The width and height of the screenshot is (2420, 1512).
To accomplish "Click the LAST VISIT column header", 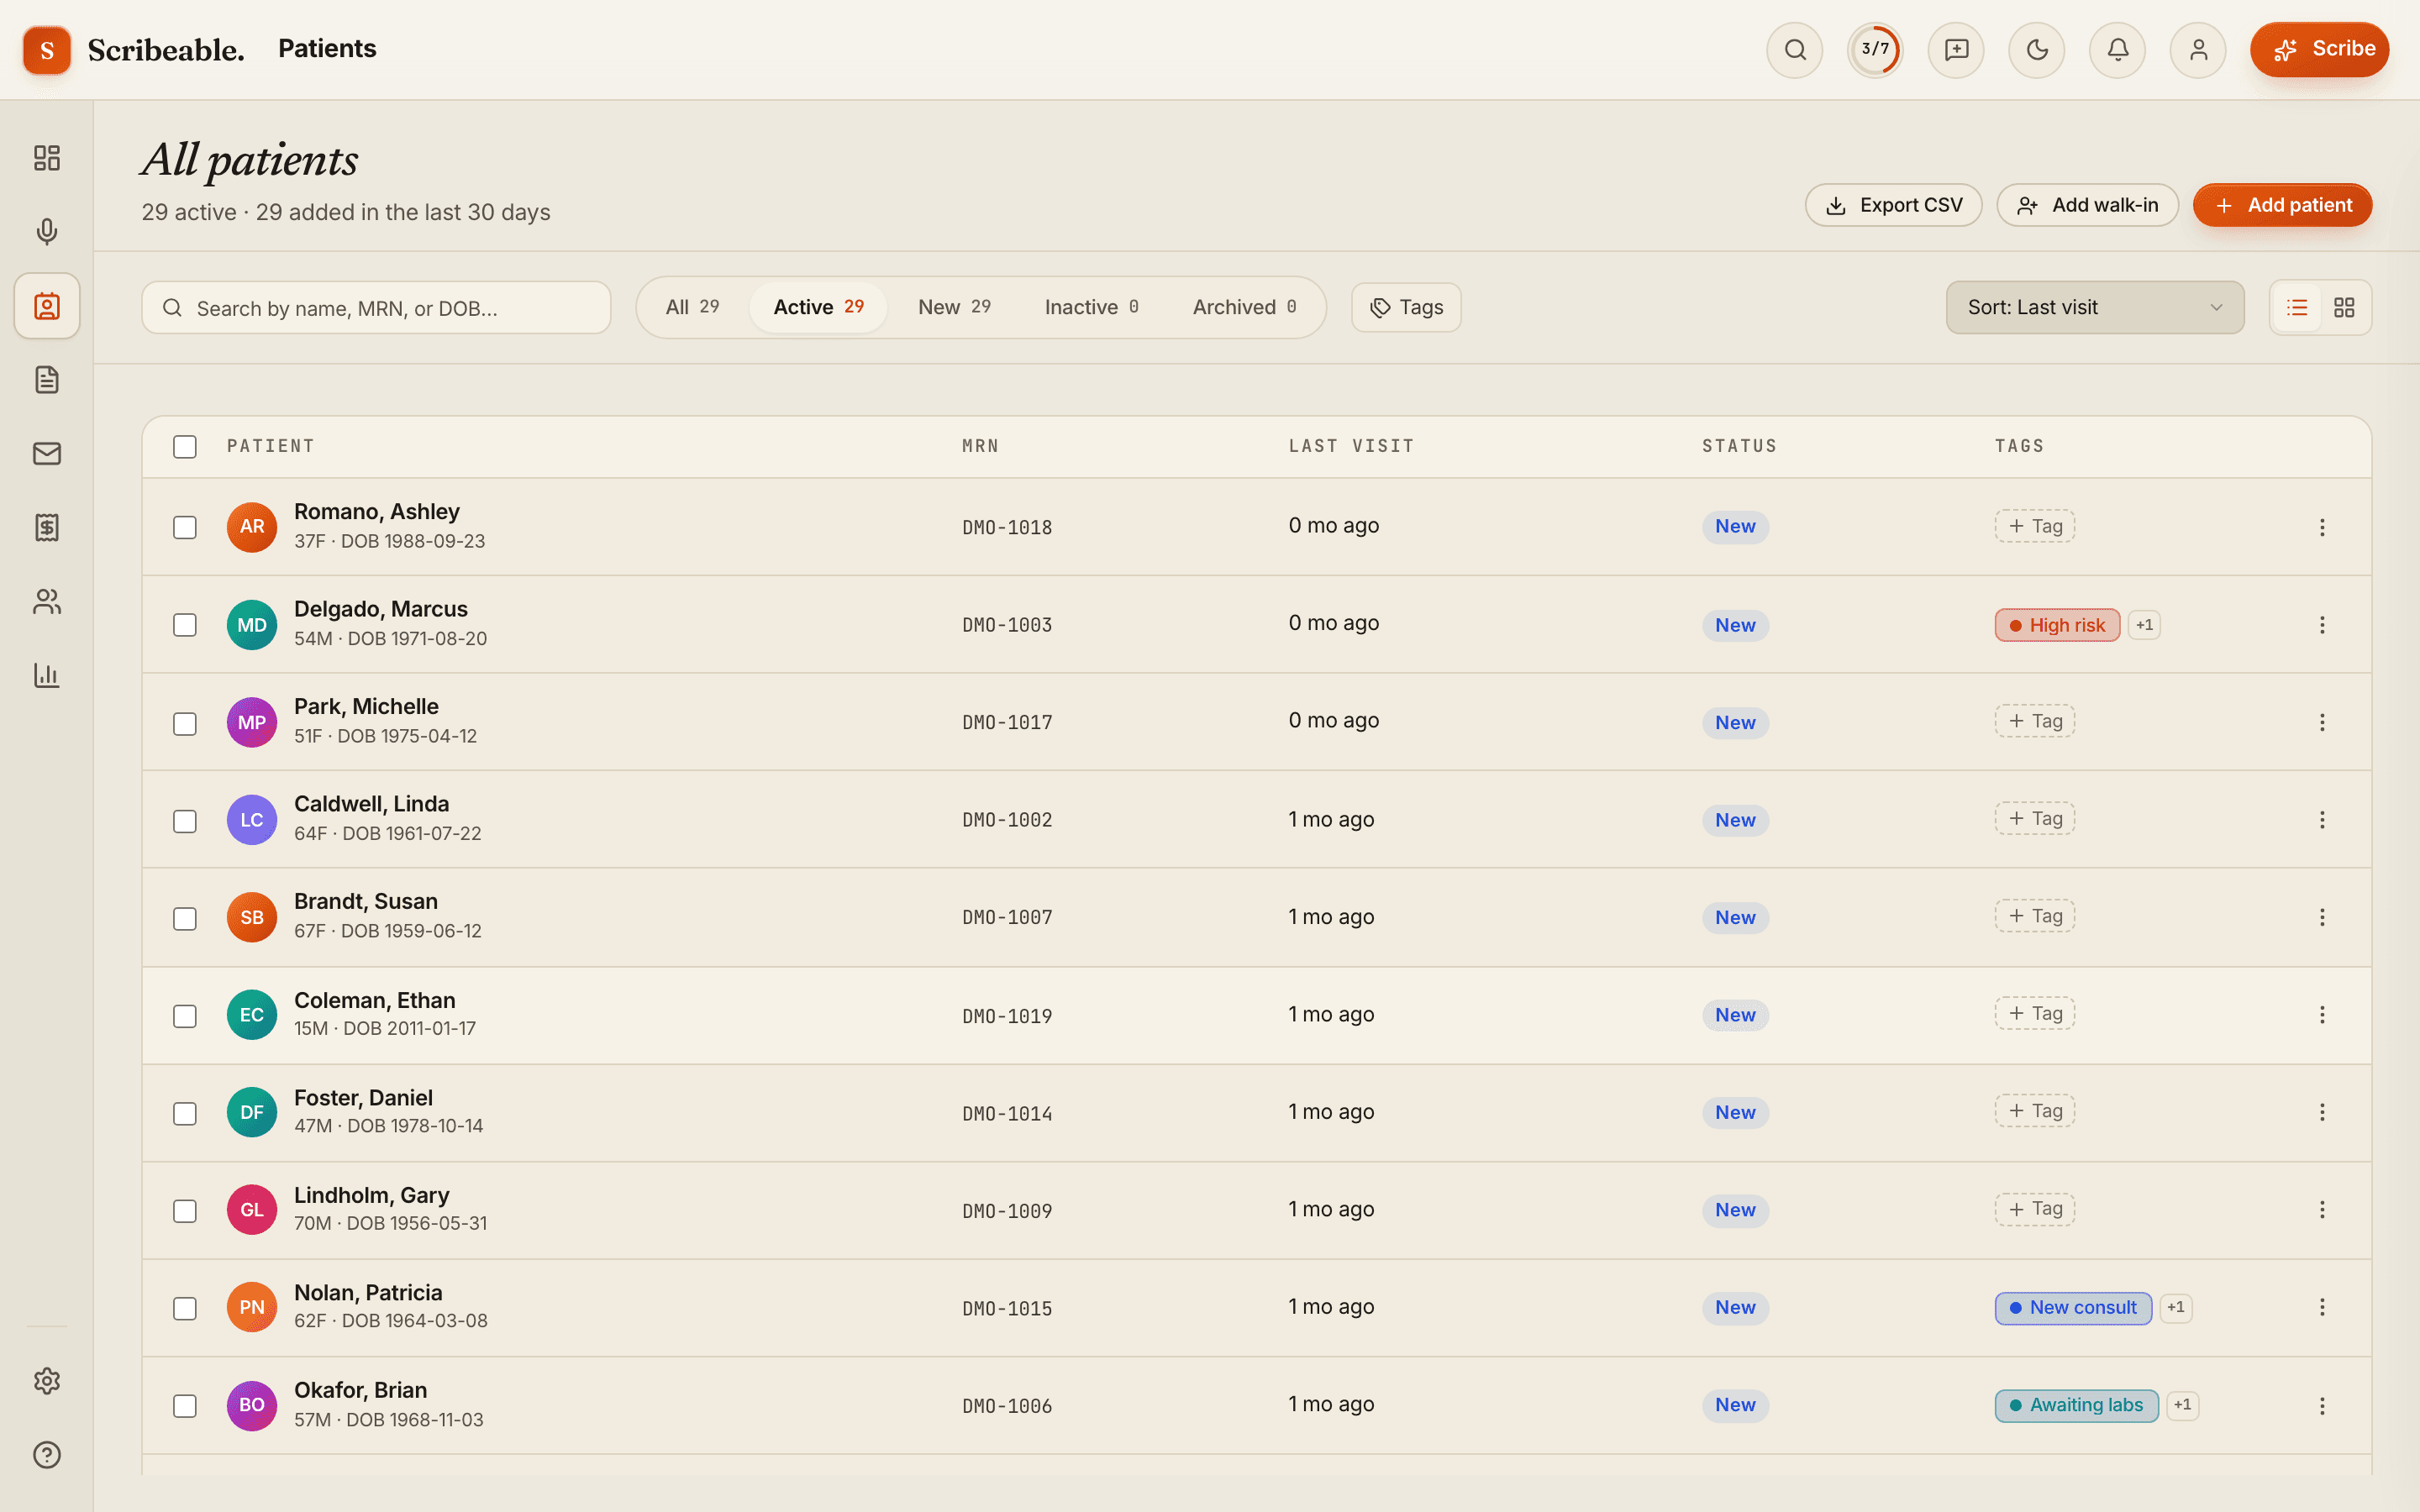I will 1351,446.
